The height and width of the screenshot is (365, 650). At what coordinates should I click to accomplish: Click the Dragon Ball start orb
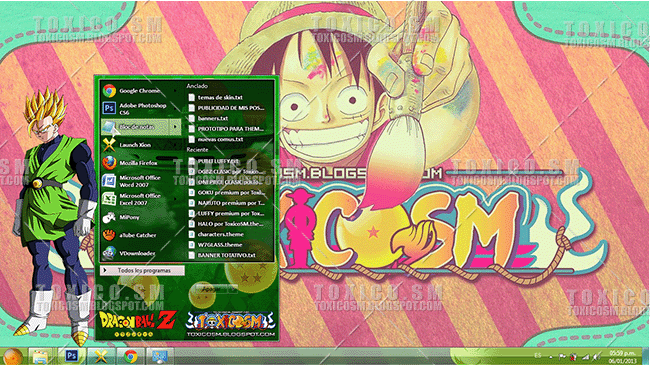[x=13, y=356]
